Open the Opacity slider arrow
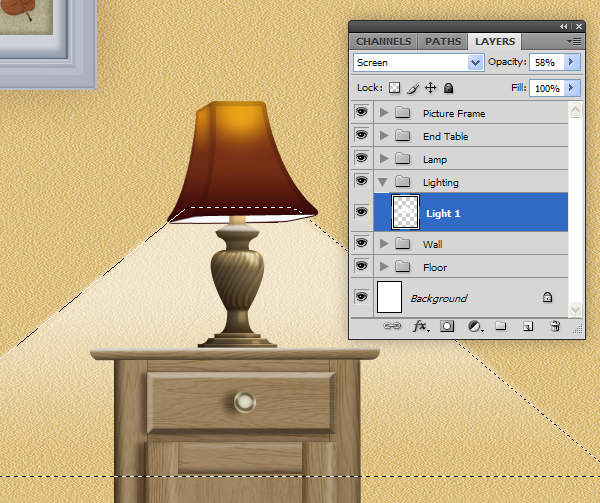The image size is (600, 503). 572,62
